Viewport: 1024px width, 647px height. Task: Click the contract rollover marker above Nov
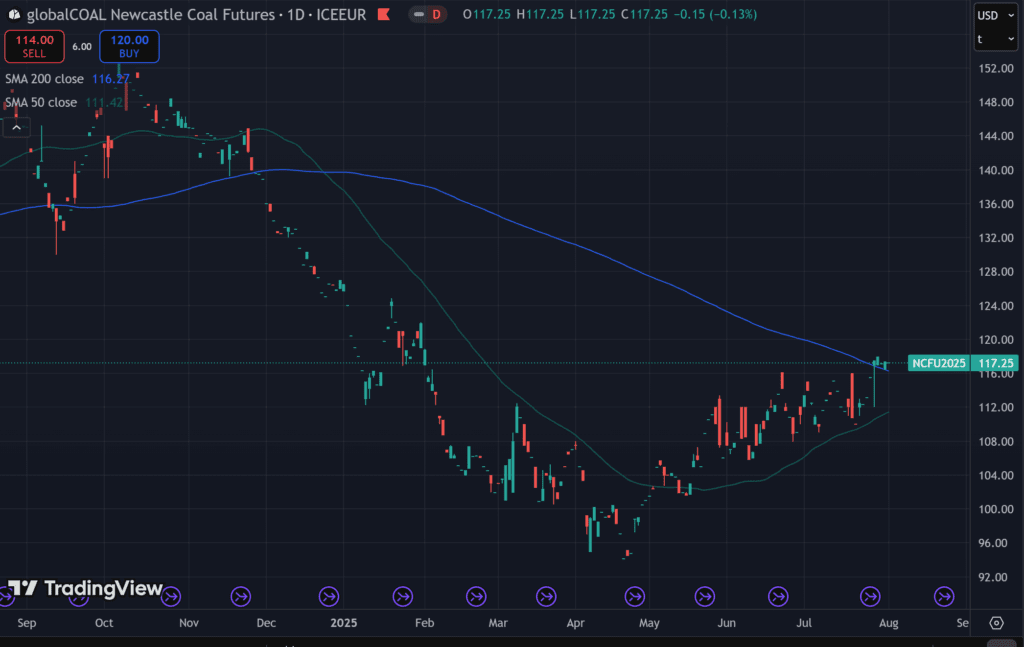pos(171,597)
